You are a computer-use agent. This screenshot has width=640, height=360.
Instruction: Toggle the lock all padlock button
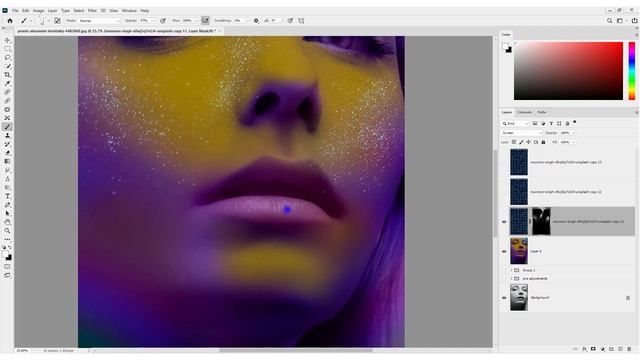(x=543, y=142)
